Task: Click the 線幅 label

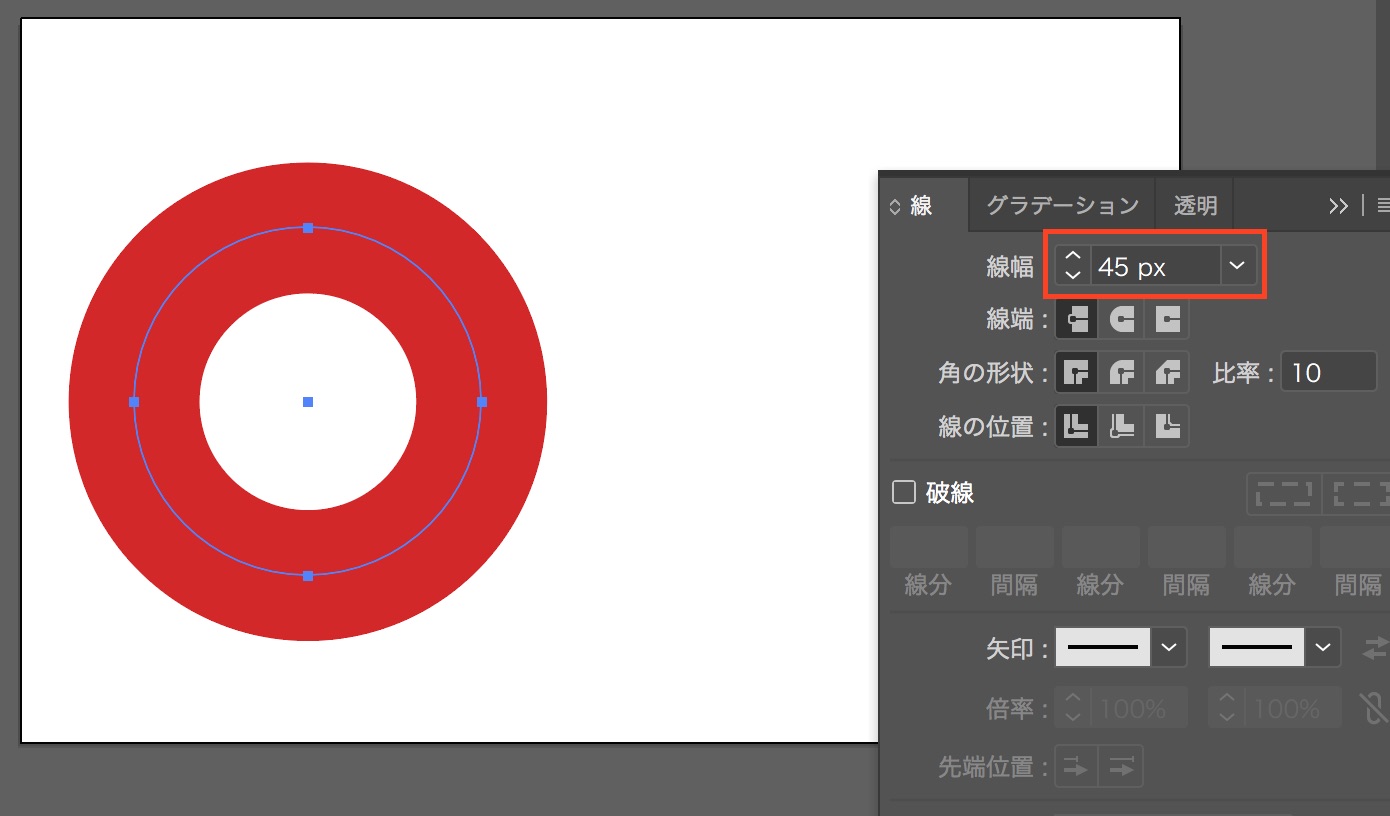Action: 1010,266
